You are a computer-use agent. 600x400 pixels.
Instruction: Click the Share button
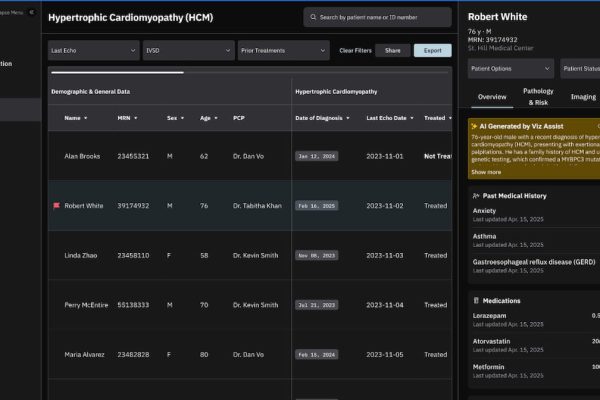[x=392, y=50]
